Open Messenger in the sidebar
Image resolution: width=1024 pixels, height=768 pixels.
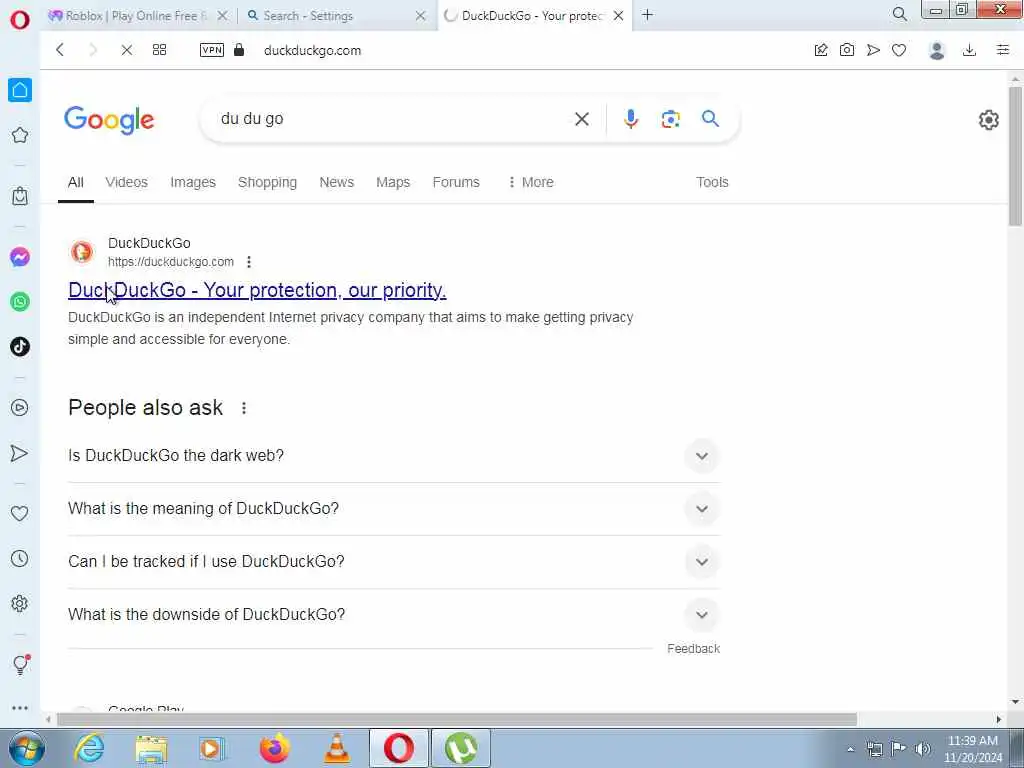[20, 257]
